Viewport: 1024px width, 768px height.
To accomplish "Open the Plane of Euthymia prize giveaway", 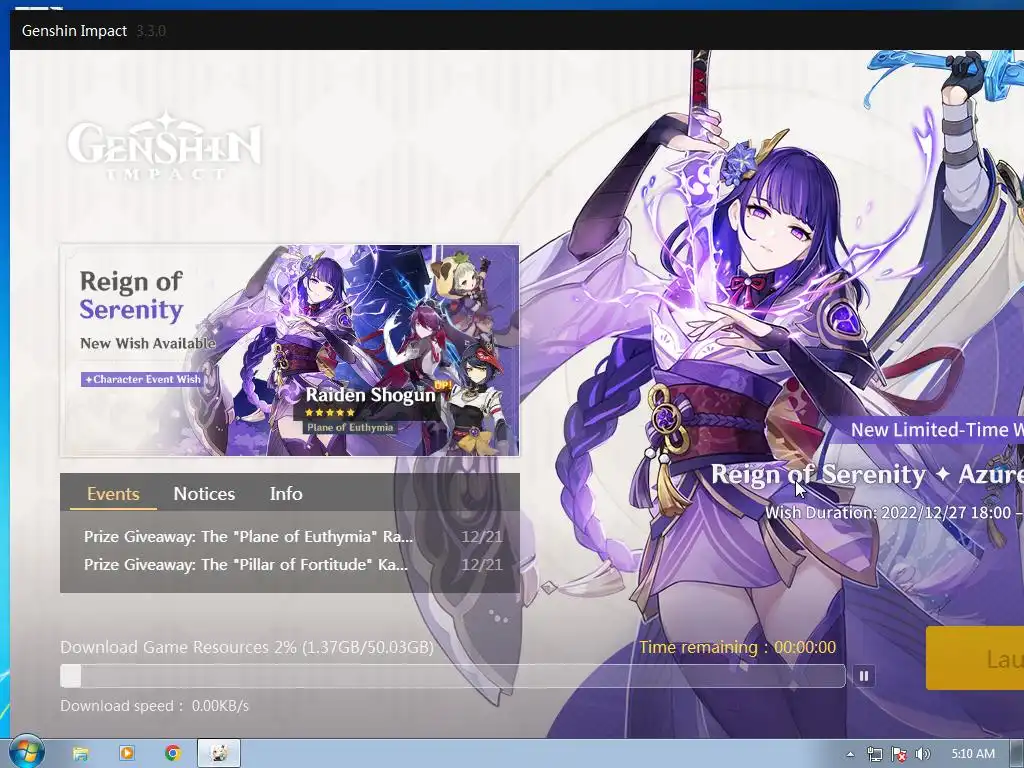I will (293, 537).
